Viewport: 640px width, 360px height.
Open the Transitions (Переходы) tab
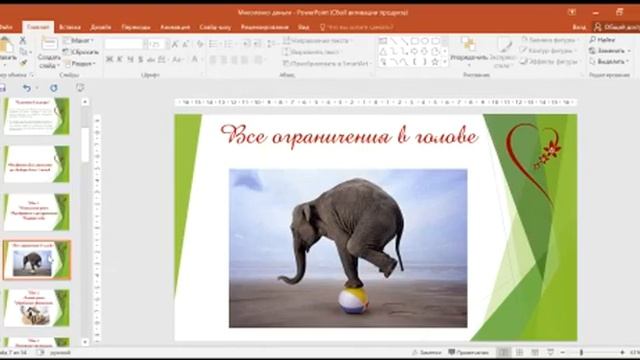(x=136, y=27)
